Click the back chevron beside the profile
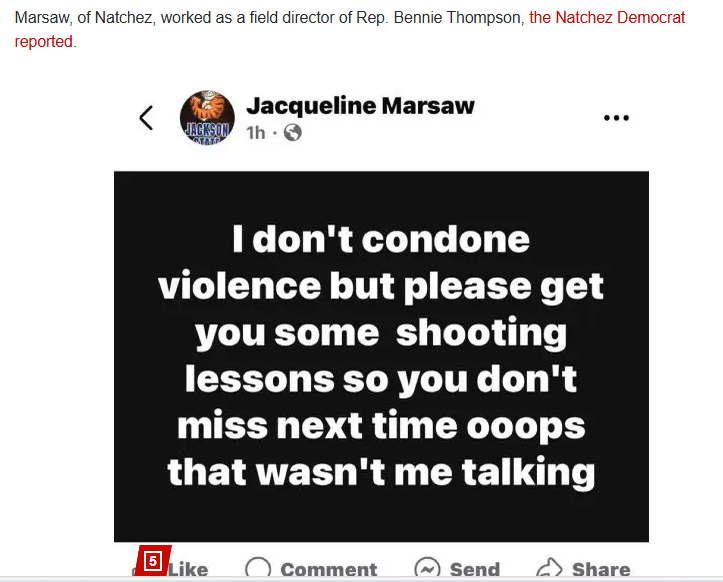This screenshot has width=723, height=582. 146,118
